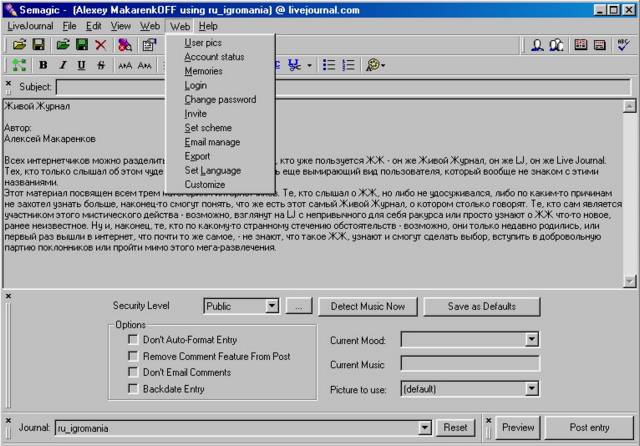Insert a numbered list
This screenshot has height=446, width=640.
(348, 65)
